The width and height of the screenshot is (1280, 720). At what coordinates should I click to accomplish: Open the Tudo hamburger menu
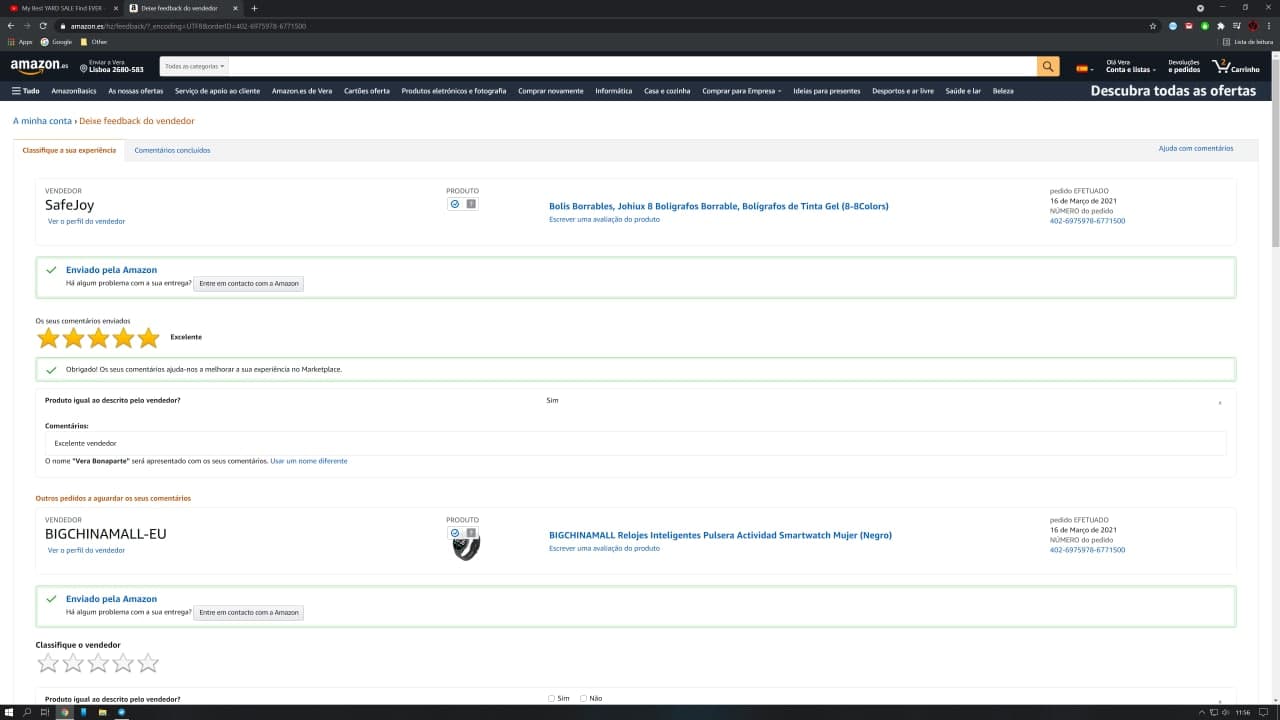click(25, 91)
